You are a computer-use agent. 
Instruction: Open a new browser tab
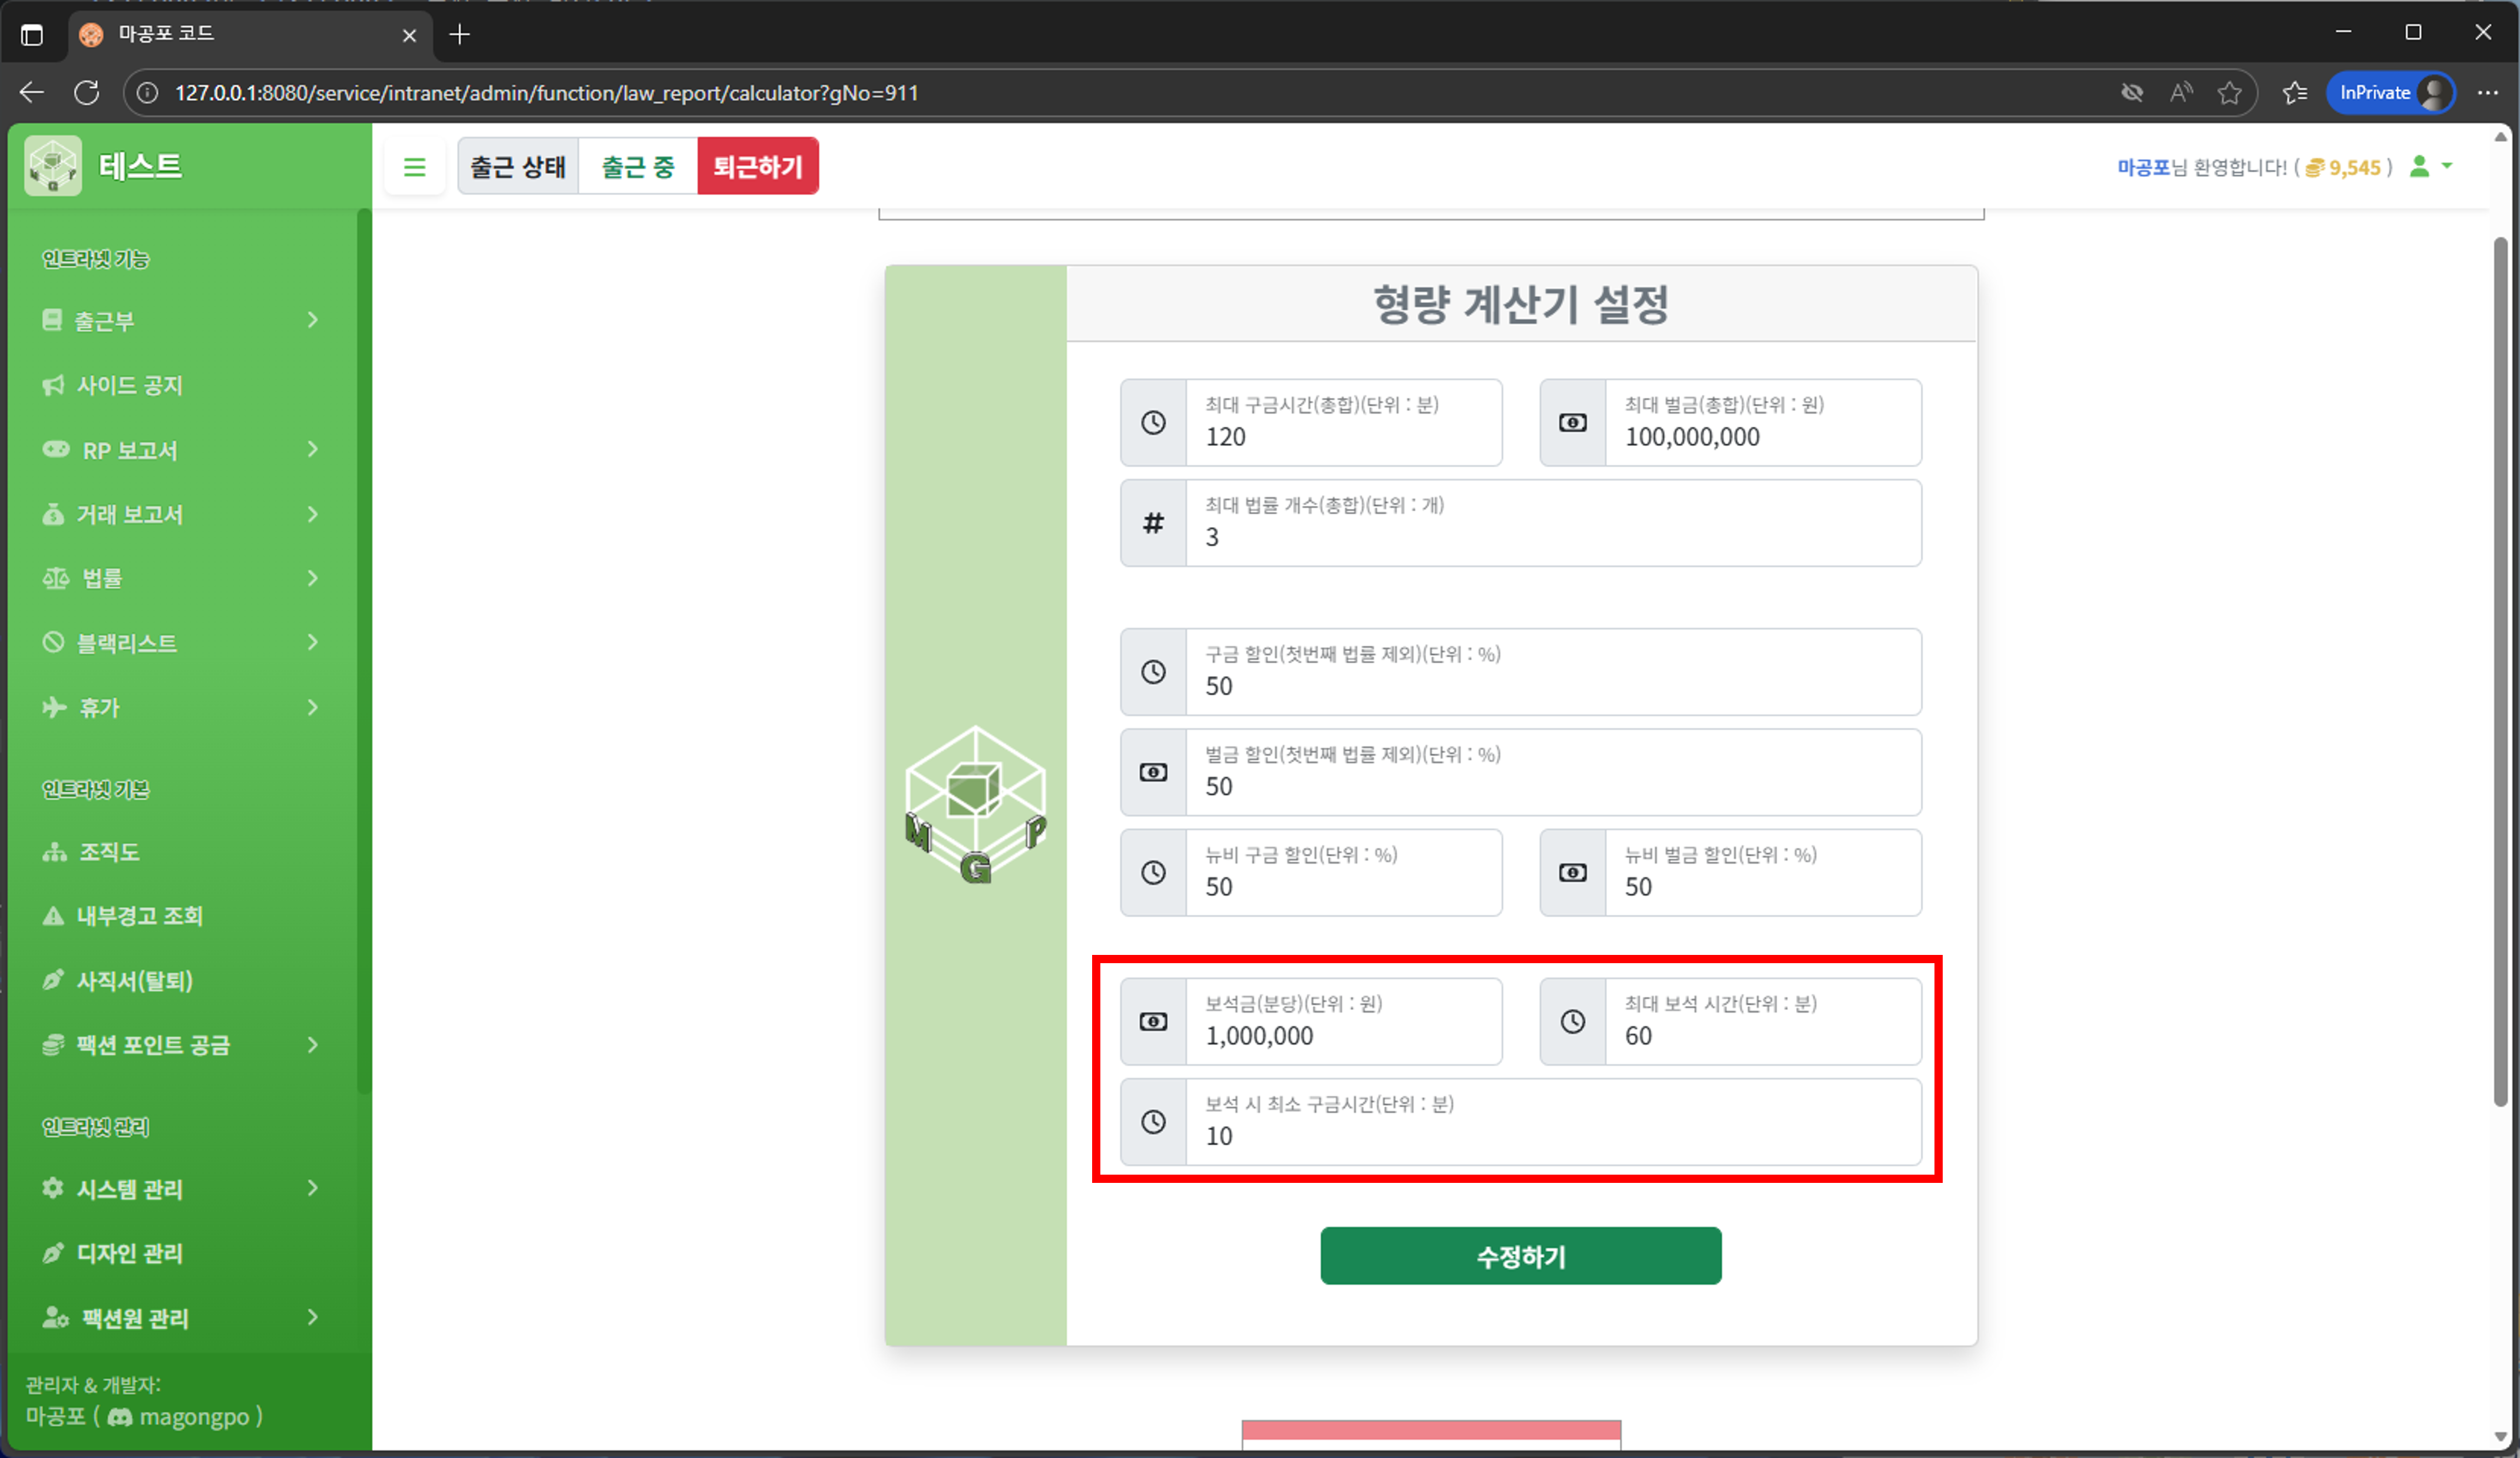tap(460, 33)
